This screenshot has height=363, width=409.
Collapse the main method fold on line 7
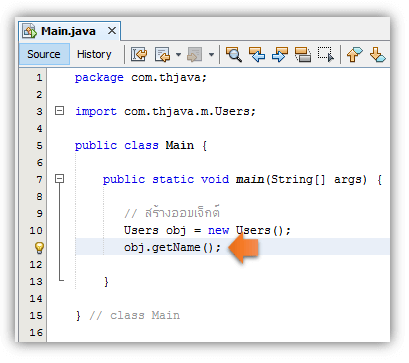tap(59, 179)
